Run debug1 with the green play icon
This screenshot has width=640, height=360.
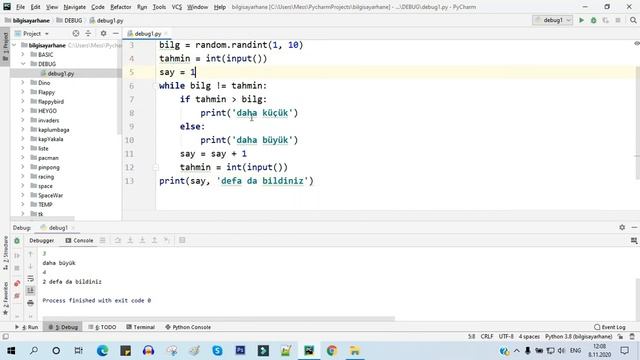click(x=581, y=20)
